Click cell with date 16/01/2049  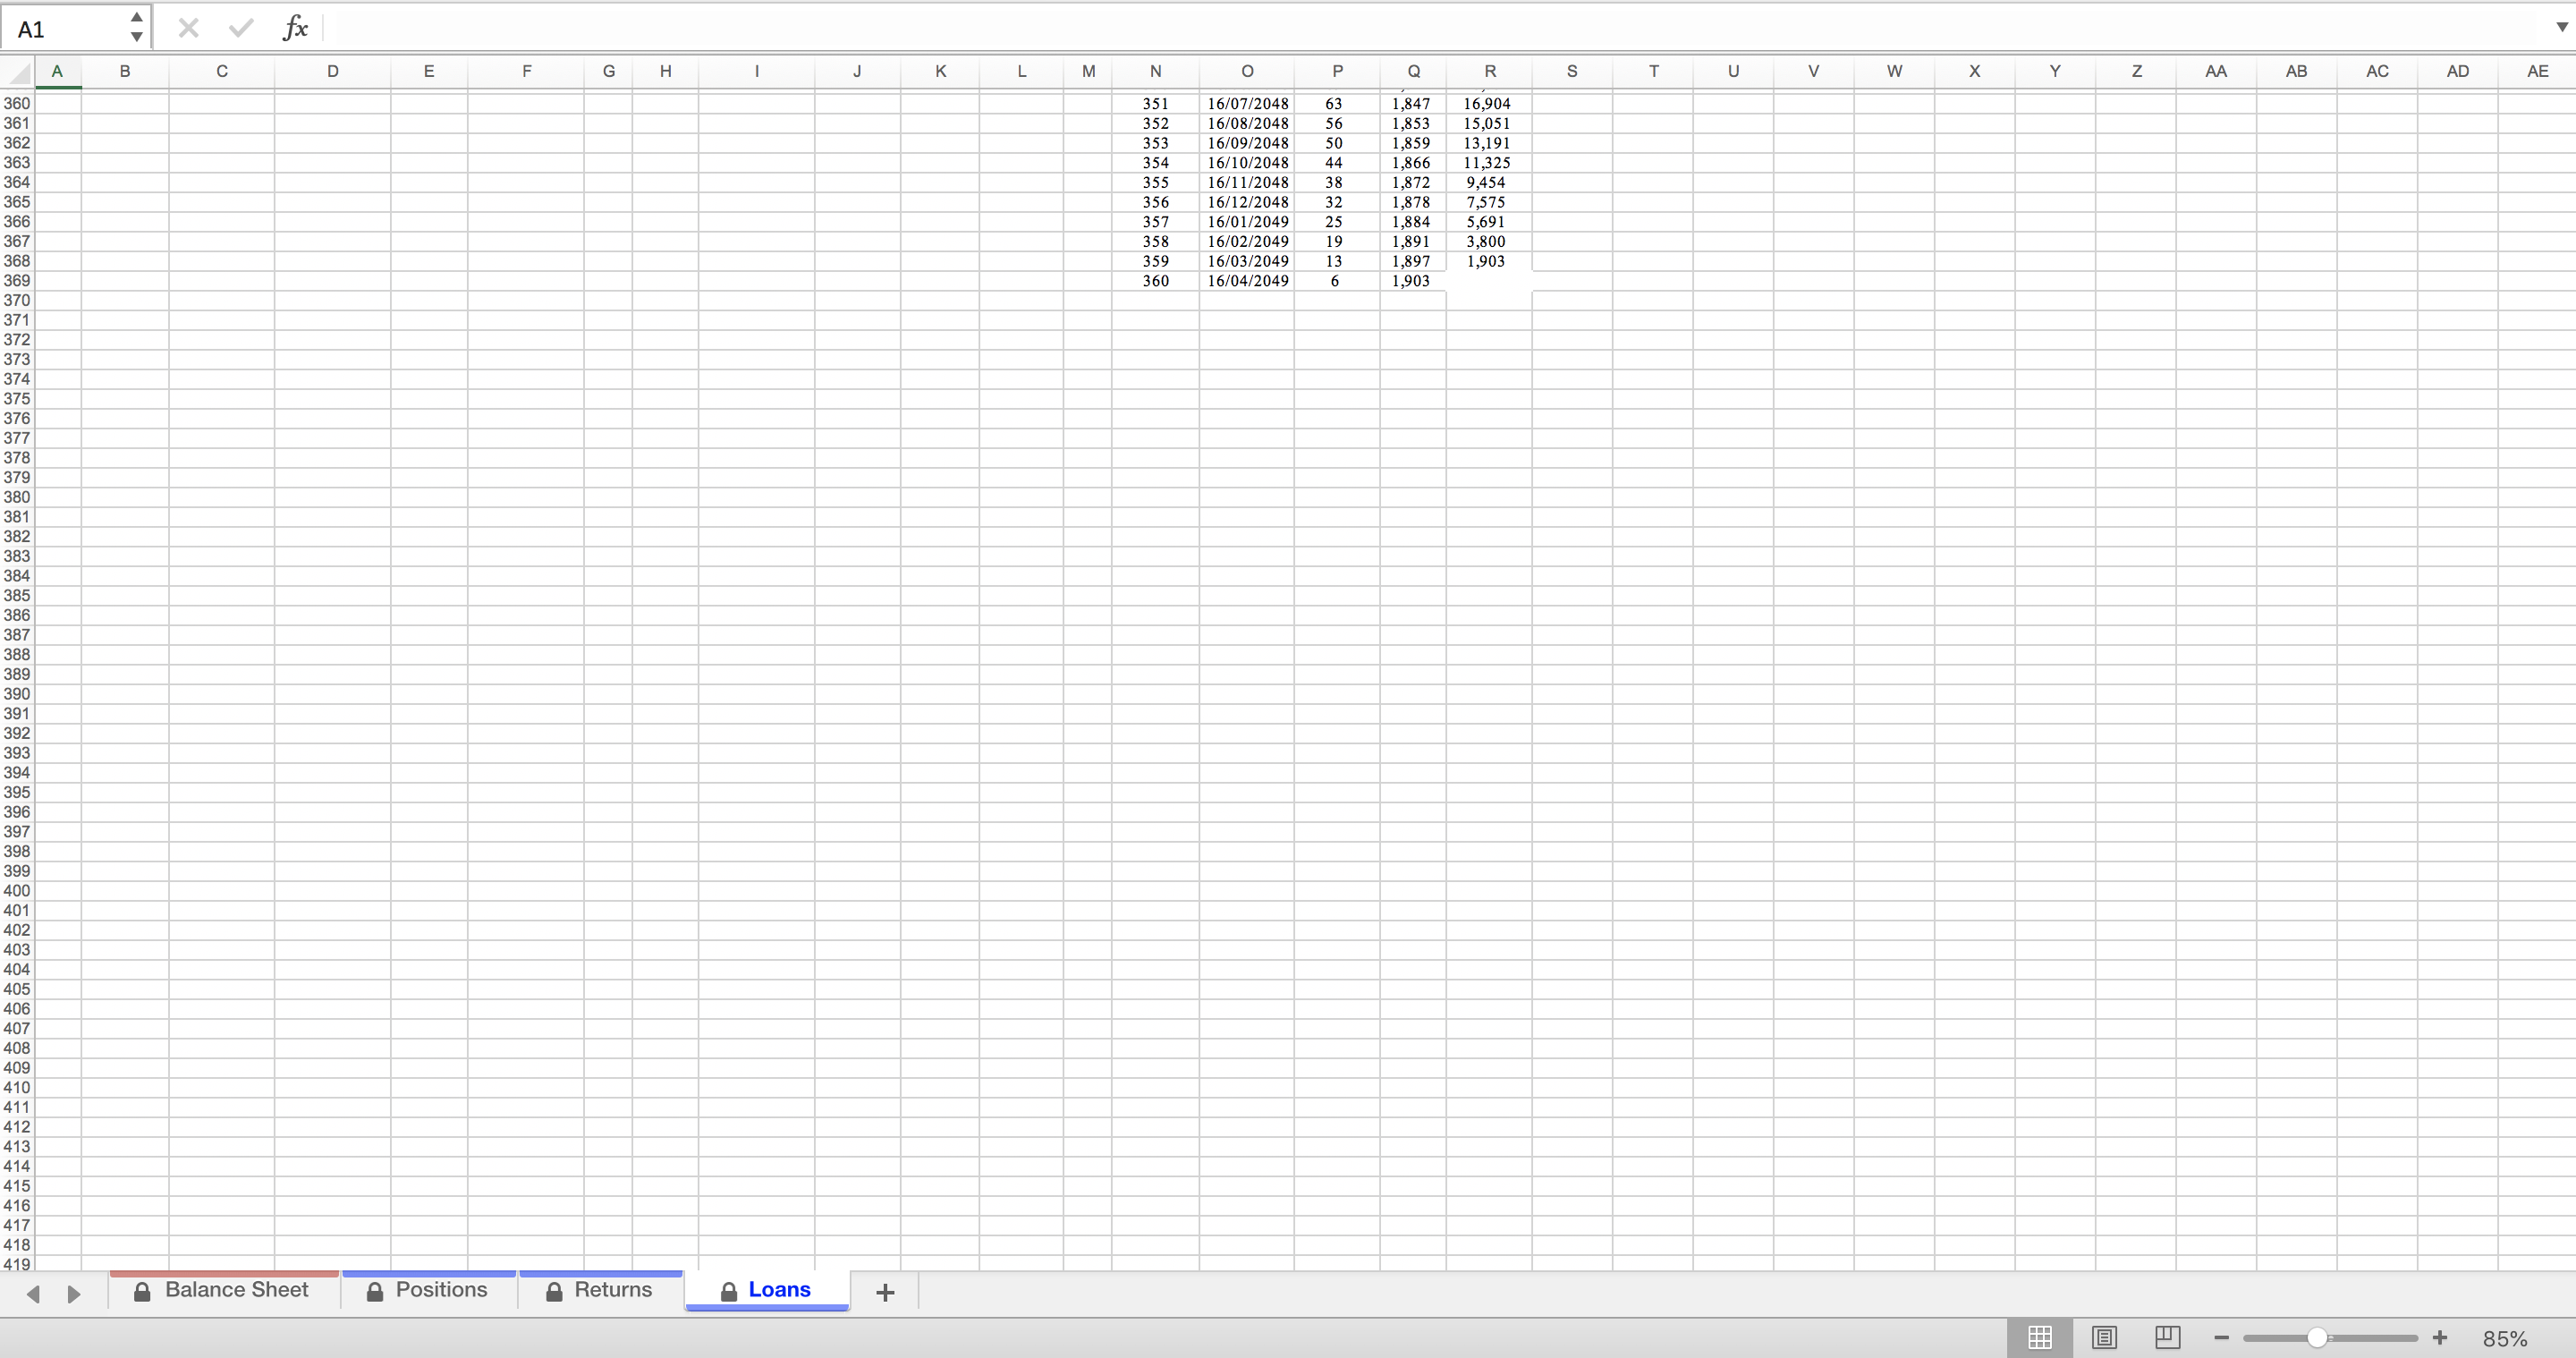[x=1247, y=222]
